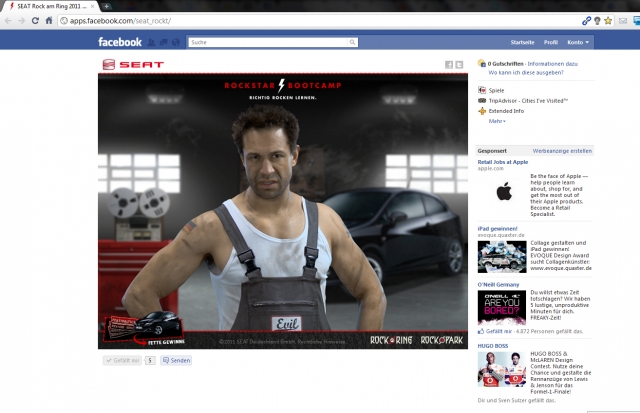
Task: Click the HUGO BOSS McLaren drivers thumbnail
Action: point(502,369)
